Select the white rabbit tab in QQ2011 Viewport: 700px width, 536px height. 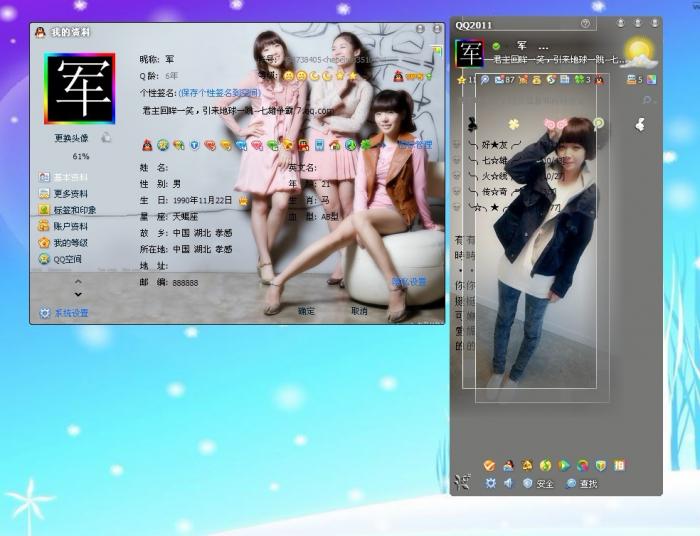[640, 125]
